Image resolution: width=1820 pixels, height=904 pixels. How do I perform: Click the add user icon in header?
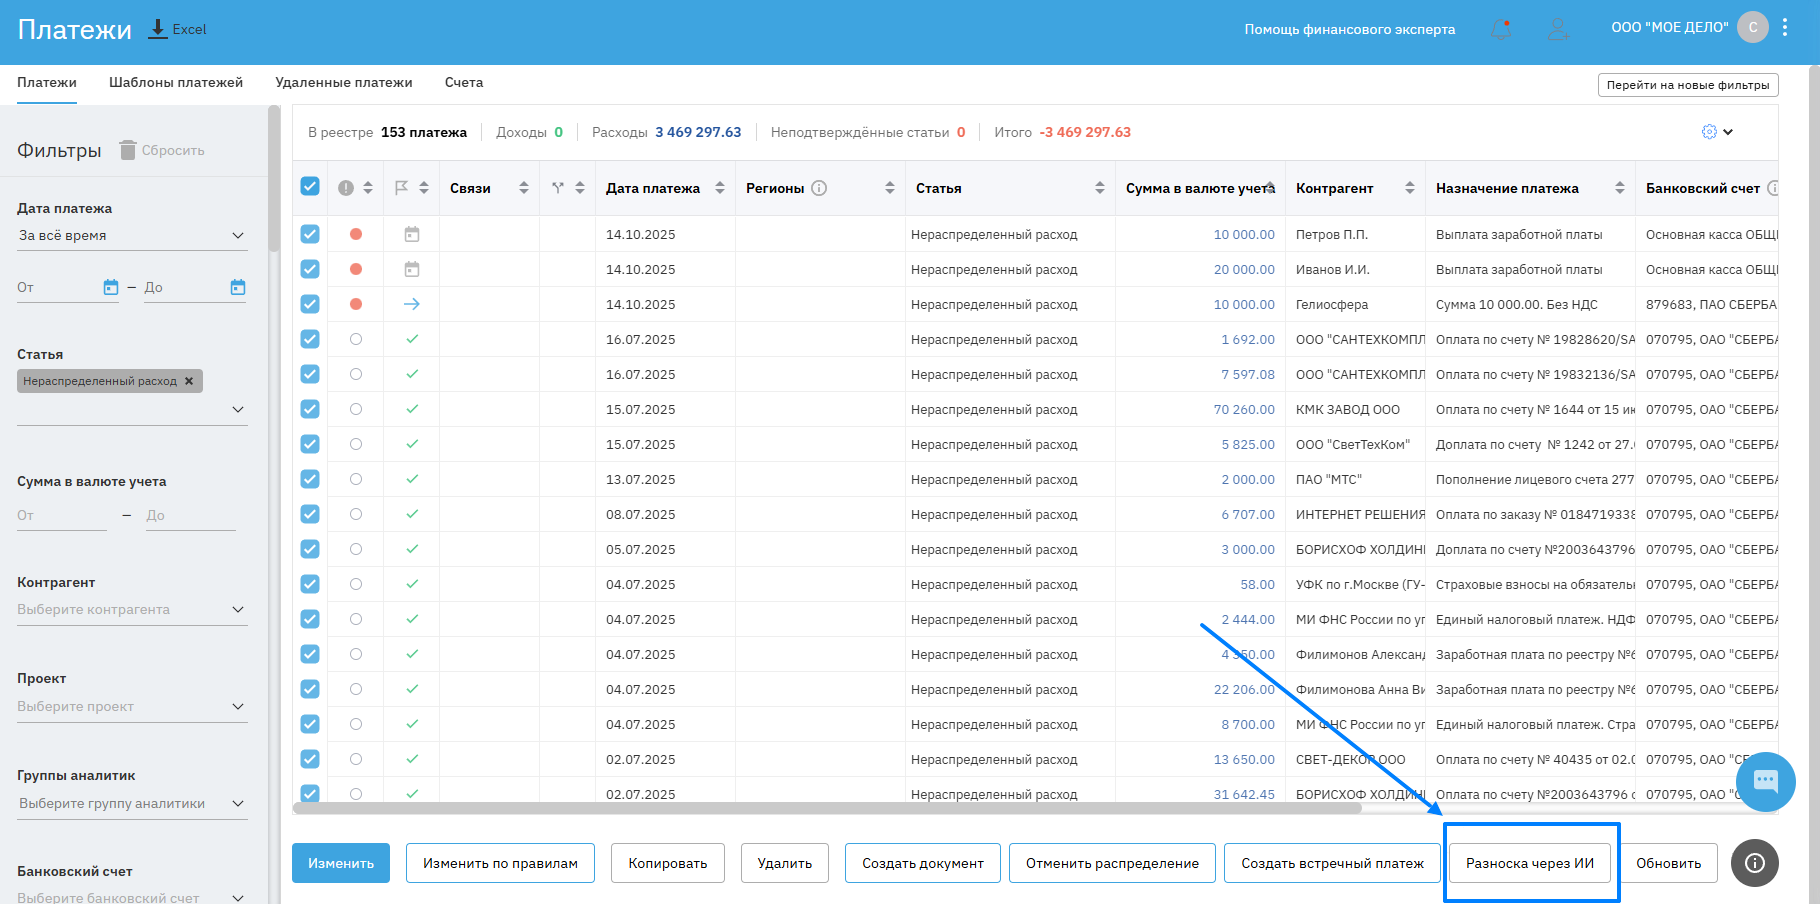[x=1558, y=29]
